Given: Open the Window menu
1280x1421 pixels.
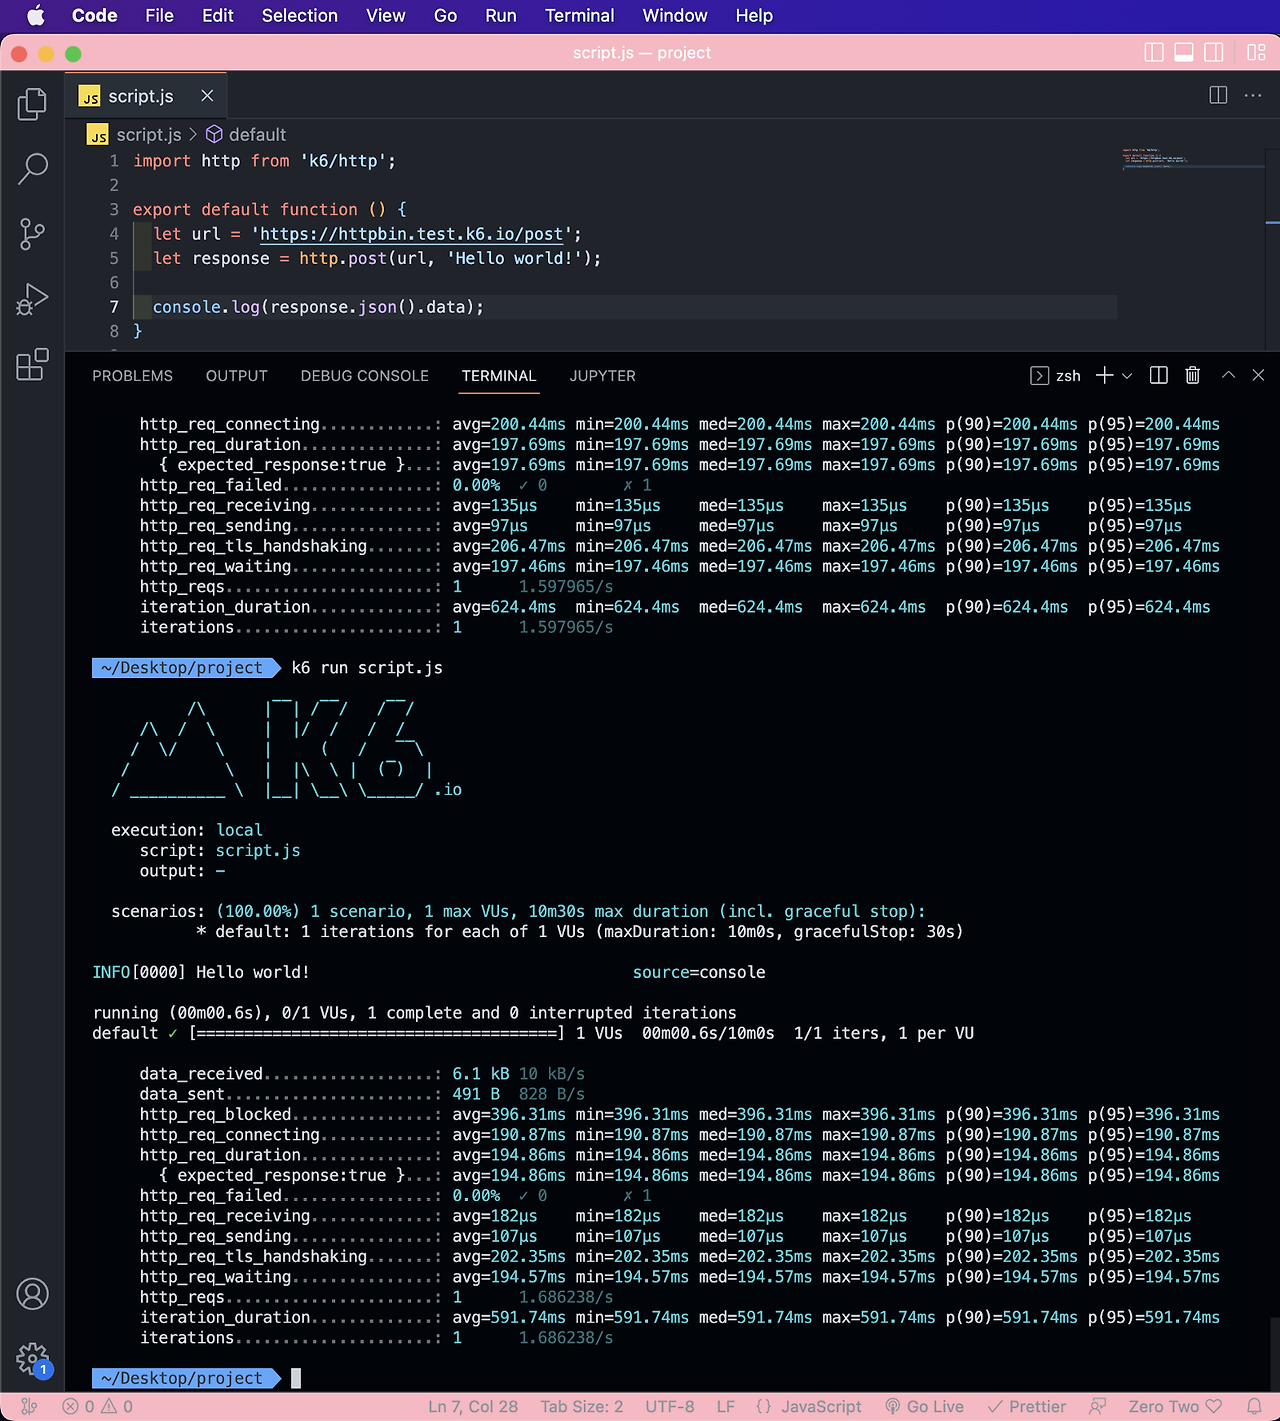Looking at the screenshot, I should coord(675,15).
